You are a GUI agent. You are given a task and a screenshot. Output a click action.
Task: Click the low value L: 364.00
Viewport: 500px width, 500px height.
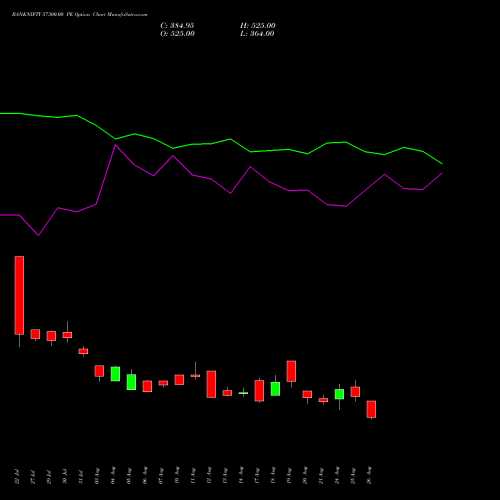click(x=257, y=34)
